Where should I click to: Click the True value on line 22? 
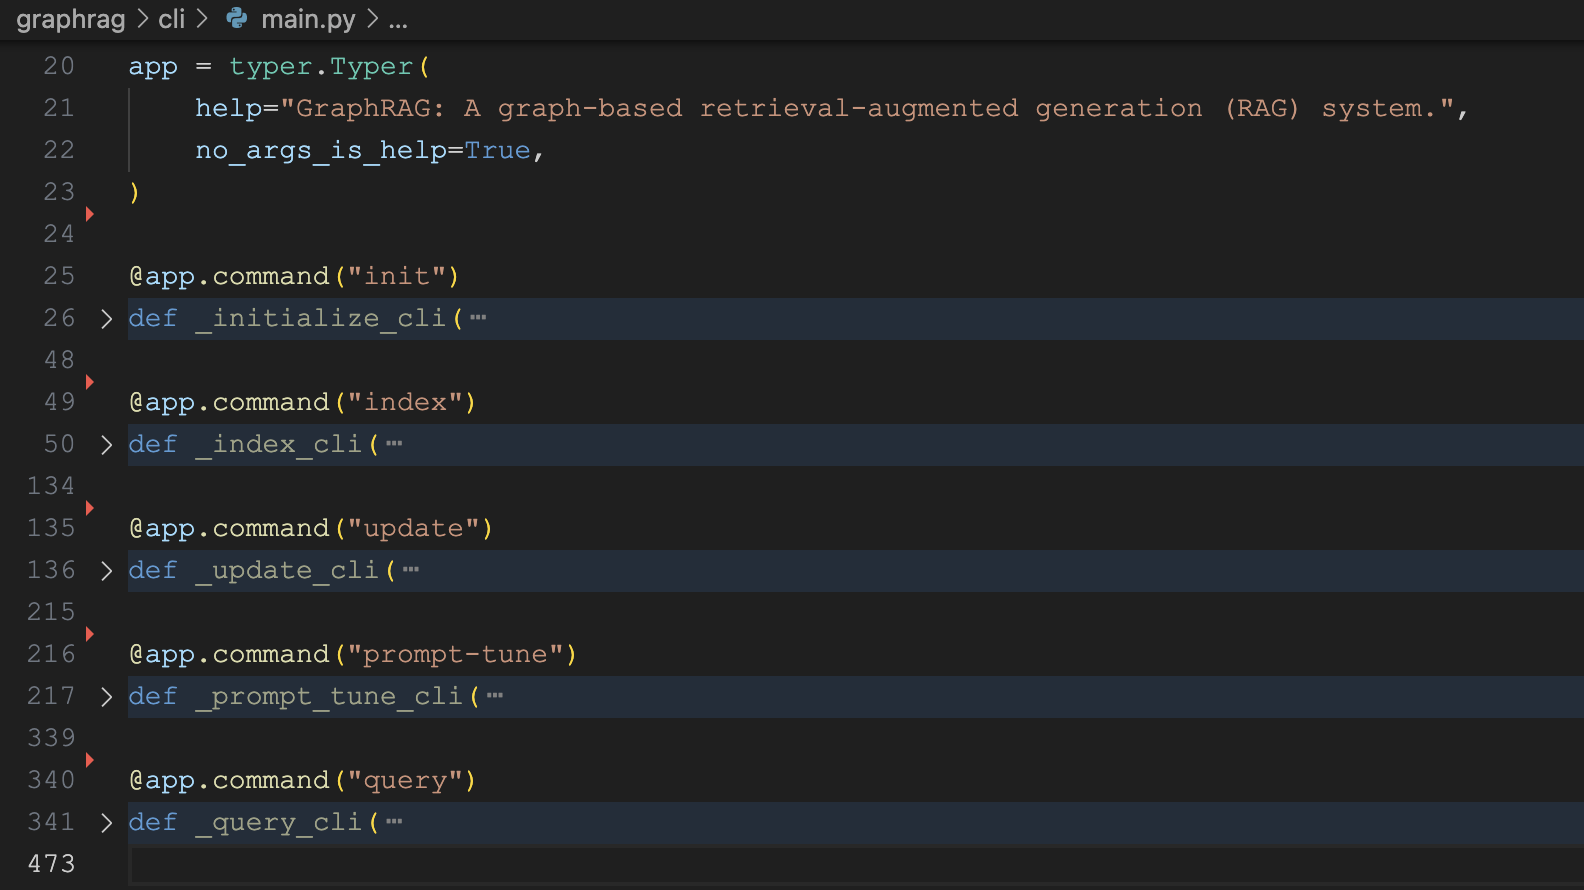pos(497,151)
